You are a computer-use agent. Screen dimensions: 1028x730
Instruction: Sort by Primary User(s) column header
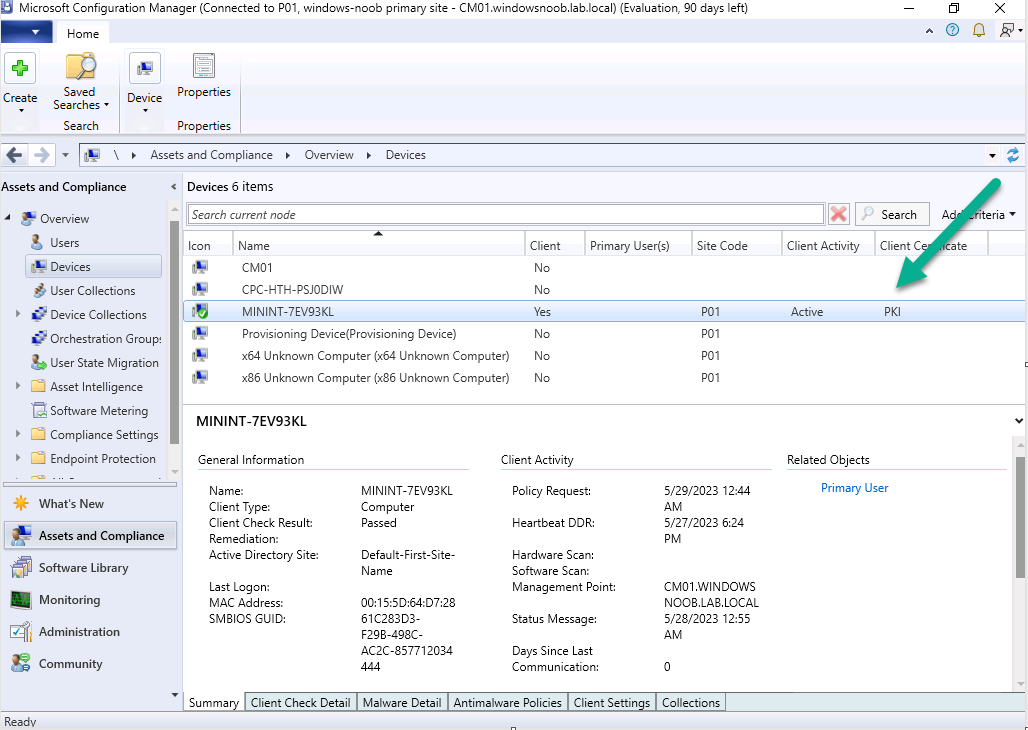pos(638,245)
